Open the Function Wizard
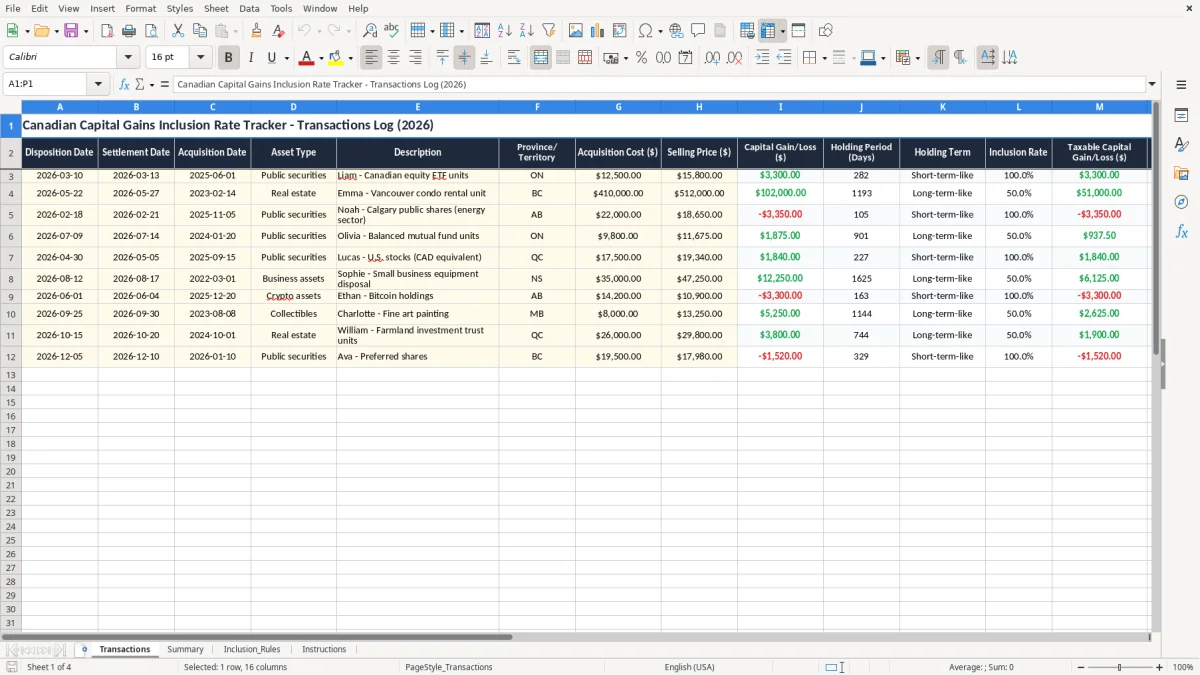 (124, 84)
